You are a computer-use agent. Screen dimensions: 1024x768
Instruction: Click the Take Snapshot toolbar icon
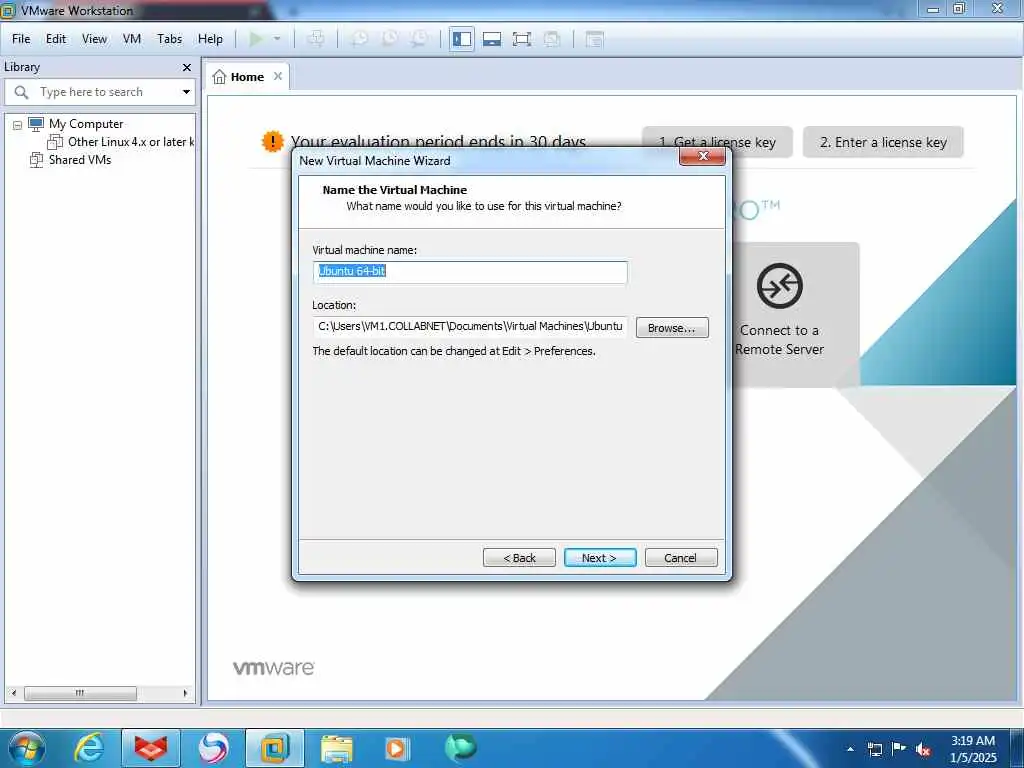point(359,39)
